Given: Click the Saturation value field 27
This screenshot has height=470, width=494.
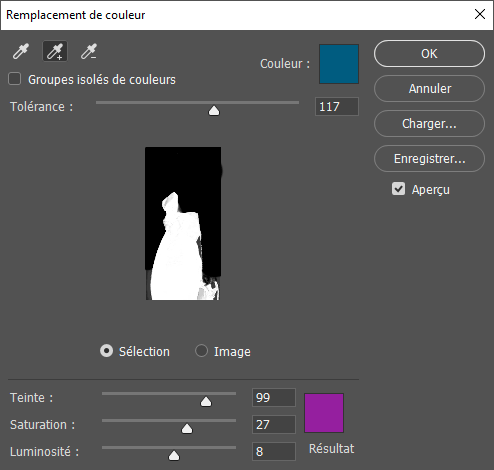Looking at the screenshot, I should pyautogui.click(x=274, y=425).
